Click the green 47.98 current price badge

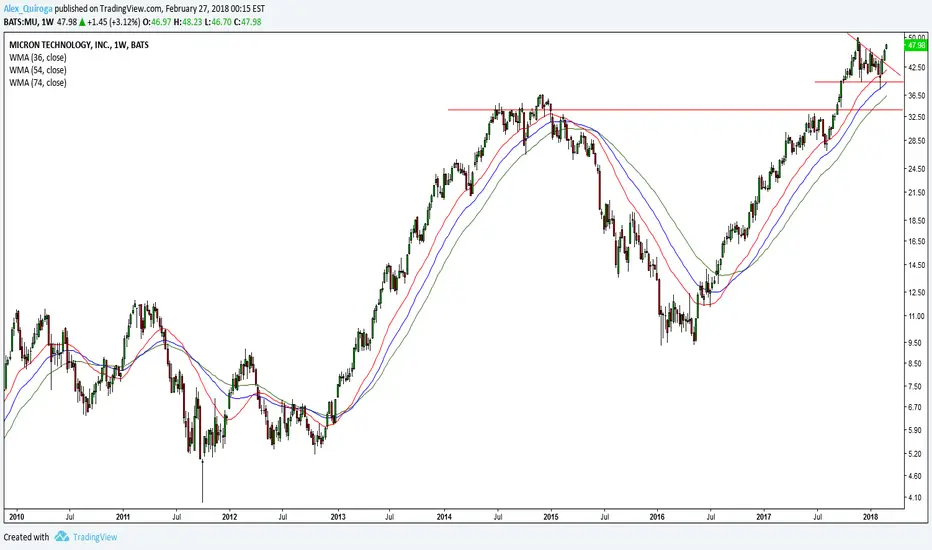(x=916, y=45)
